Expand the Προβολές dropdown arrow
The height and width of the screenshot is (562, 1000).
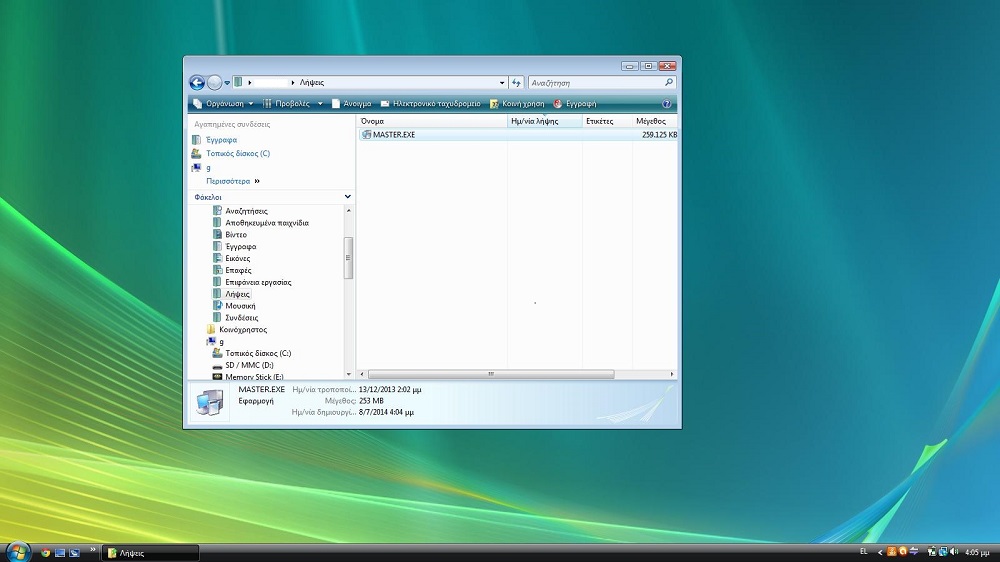click(x=320, y=103)
